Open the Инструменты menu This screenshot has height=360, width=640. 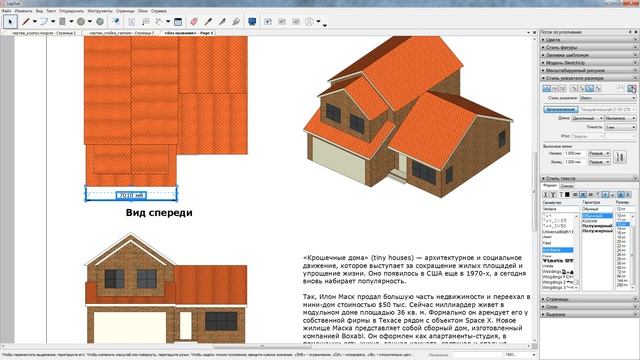coord(100,11)
